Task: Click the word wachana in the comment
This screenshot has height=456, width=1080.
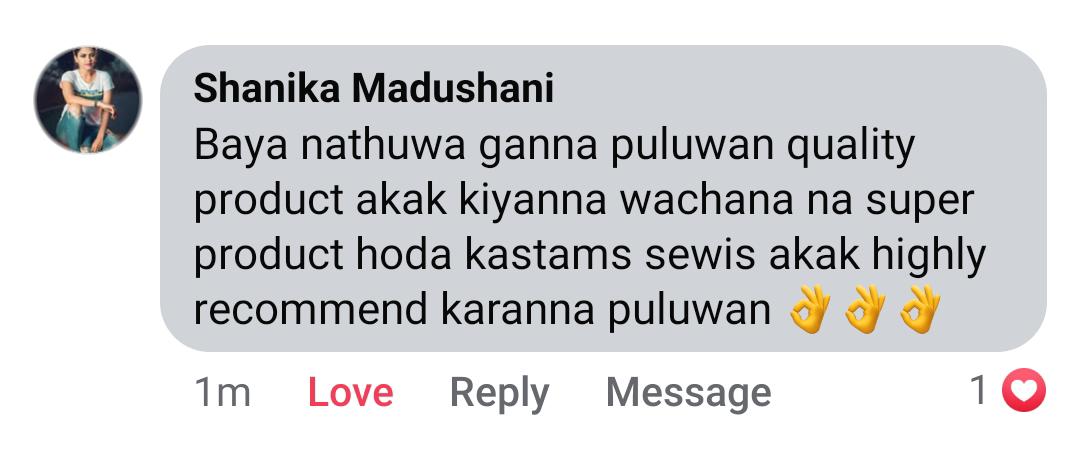Action: point(692,200)
